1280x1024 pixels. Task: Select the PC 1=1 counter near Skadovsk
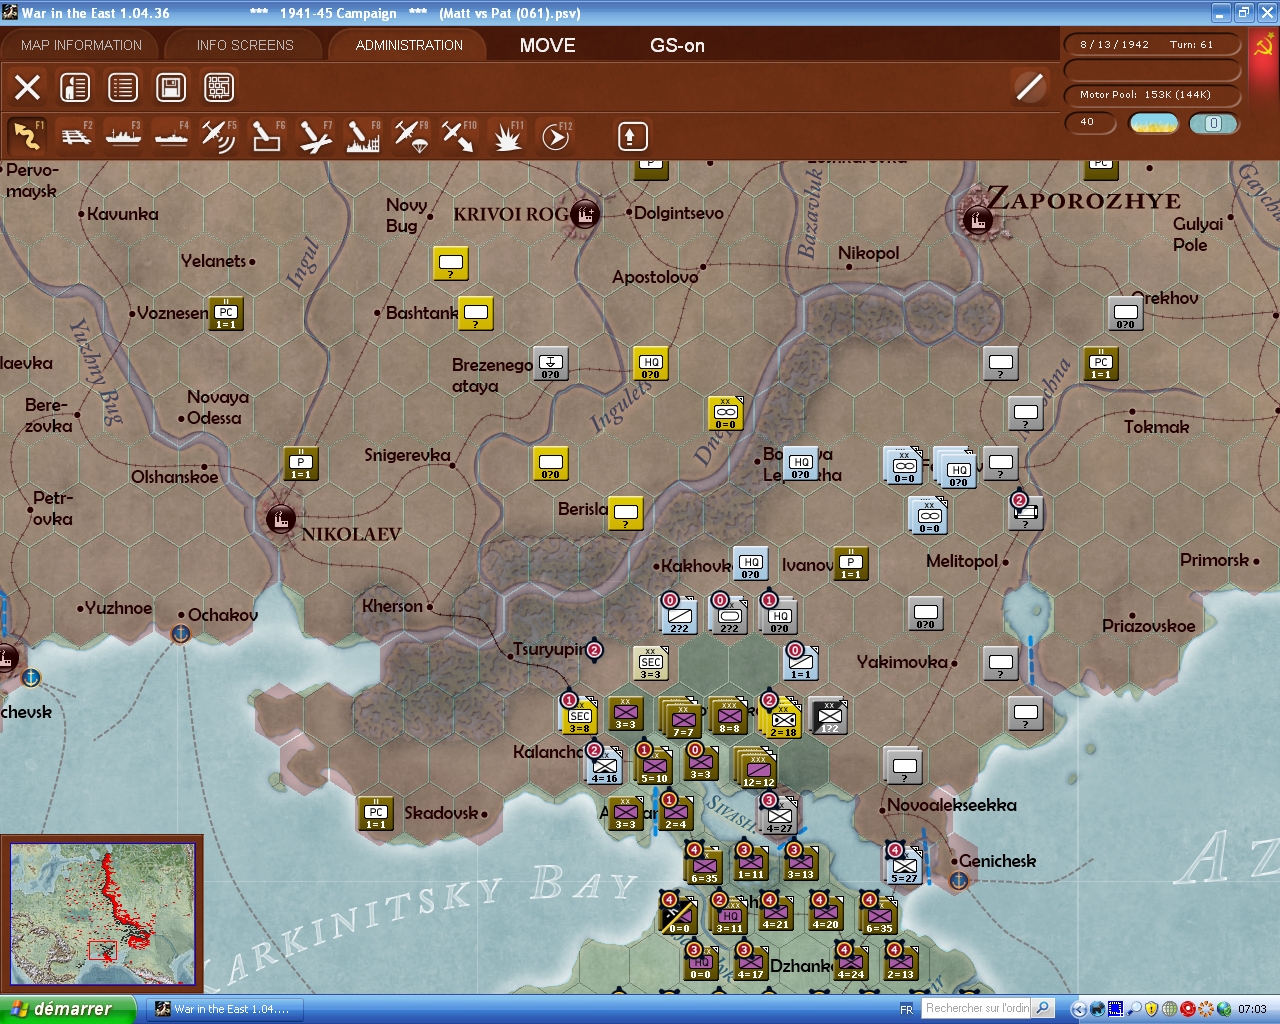click(x=376, y=813)
